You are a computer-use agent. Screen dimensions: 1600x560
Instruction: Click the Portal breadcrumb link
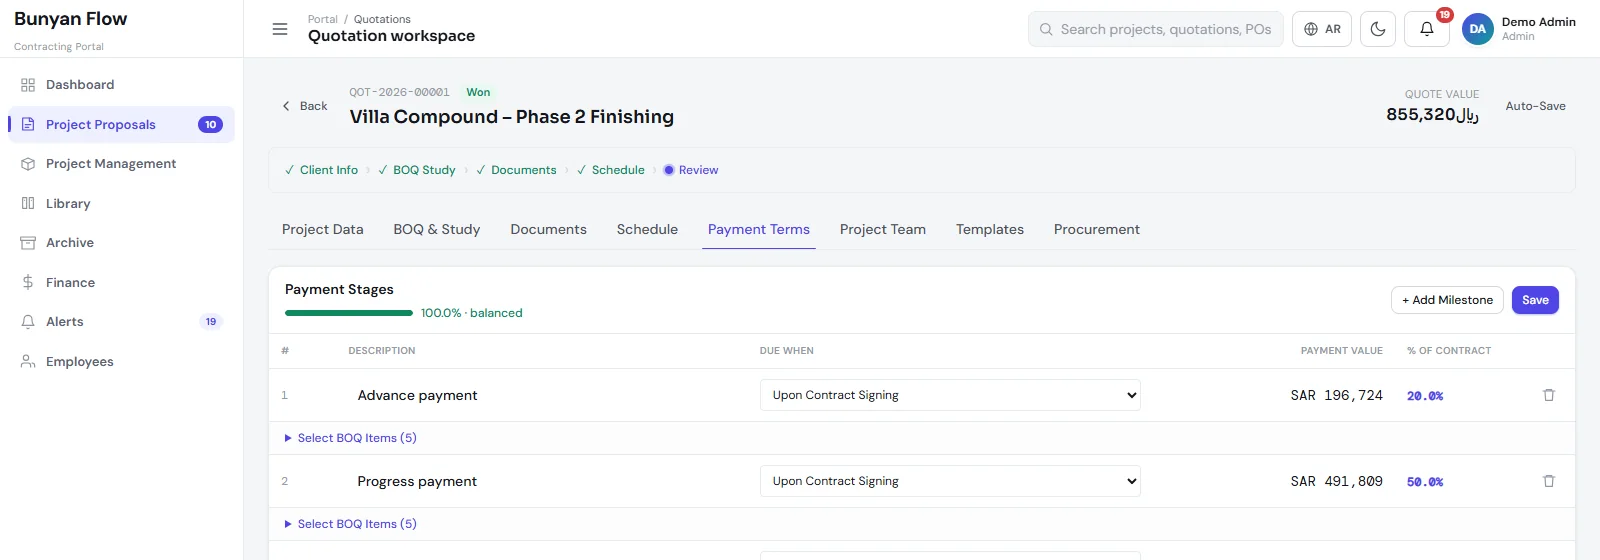(323, 19)
